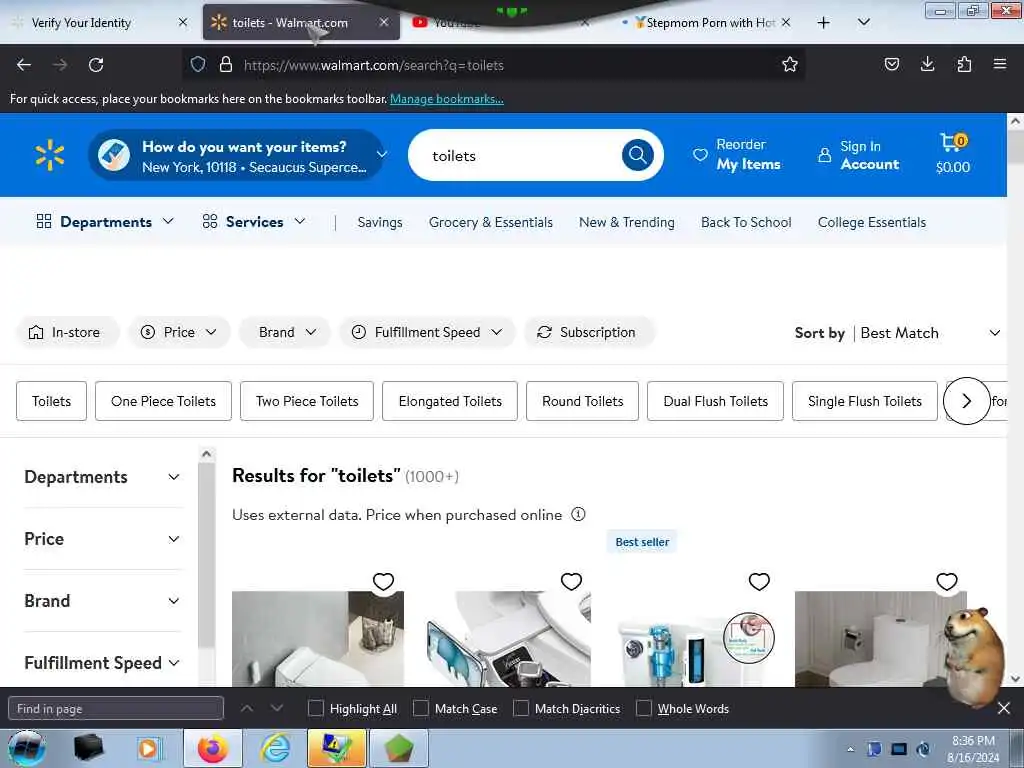Favorite the second product heart
Screen dimensions: 1024x768
coord(571,581)
